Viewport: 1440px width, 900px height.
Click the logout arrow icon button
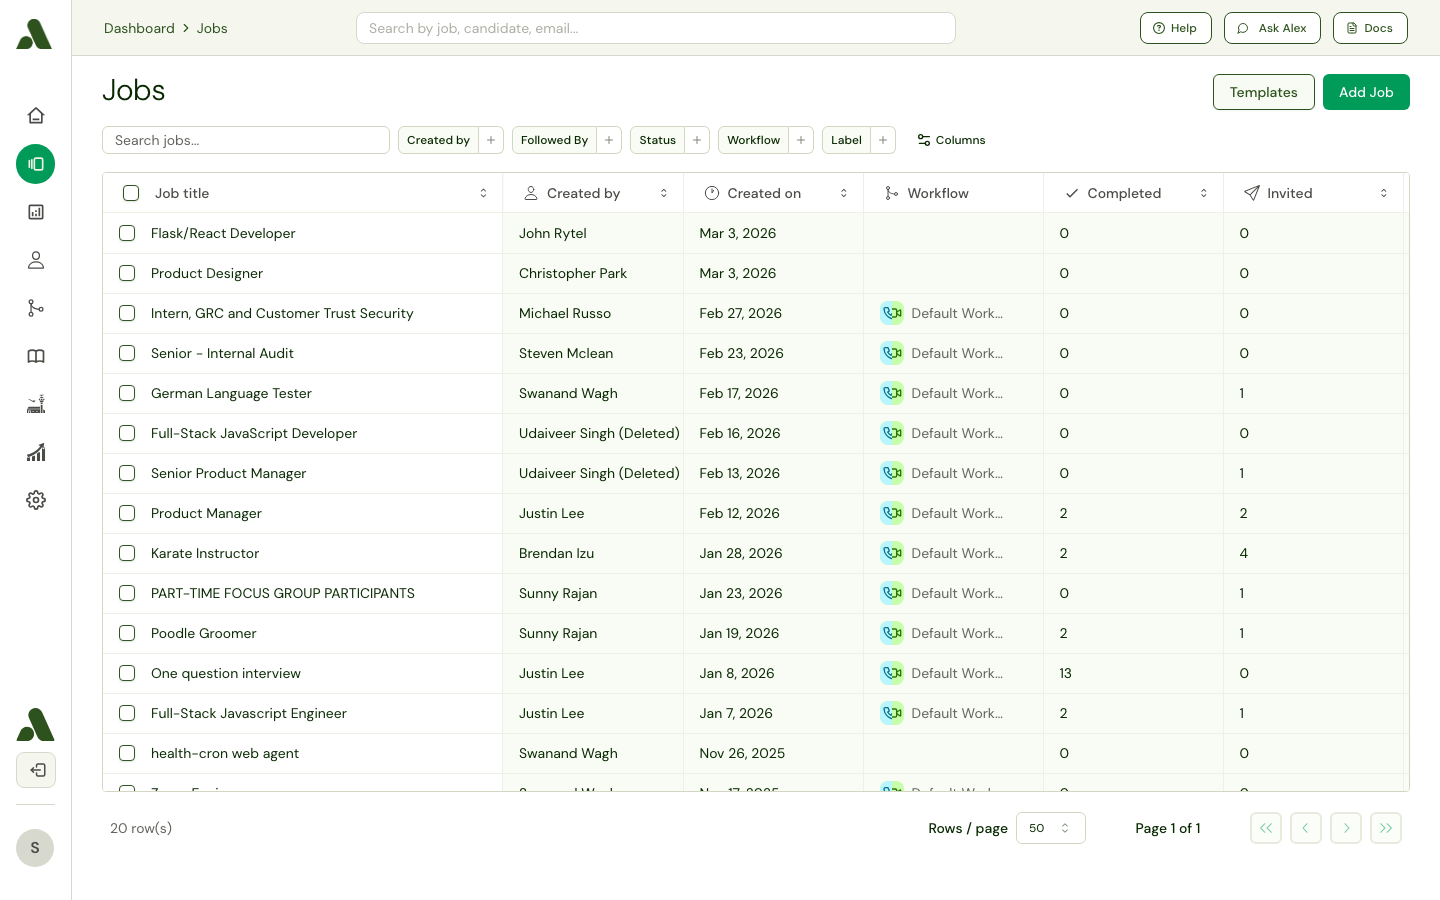(x=36, y=770)
